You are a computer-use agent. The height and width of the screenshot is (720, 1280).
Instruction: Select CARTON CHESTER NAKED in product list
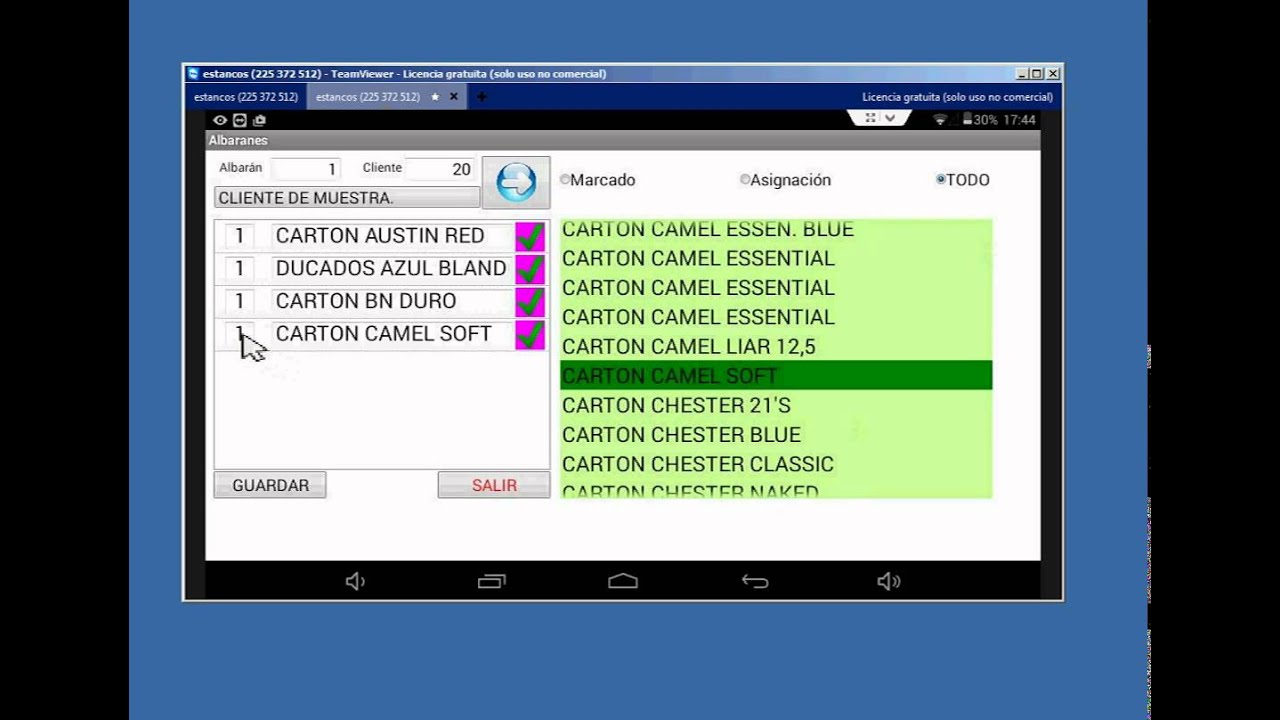click(776, 490)
